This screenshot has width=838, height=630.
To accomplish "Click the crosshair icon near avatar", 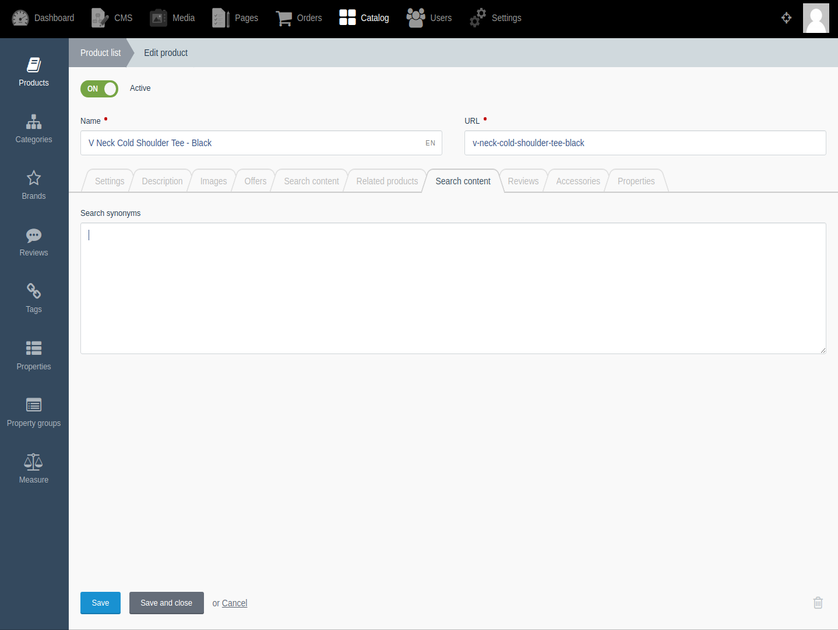I will pyautogui.click(x=786, y=18).
